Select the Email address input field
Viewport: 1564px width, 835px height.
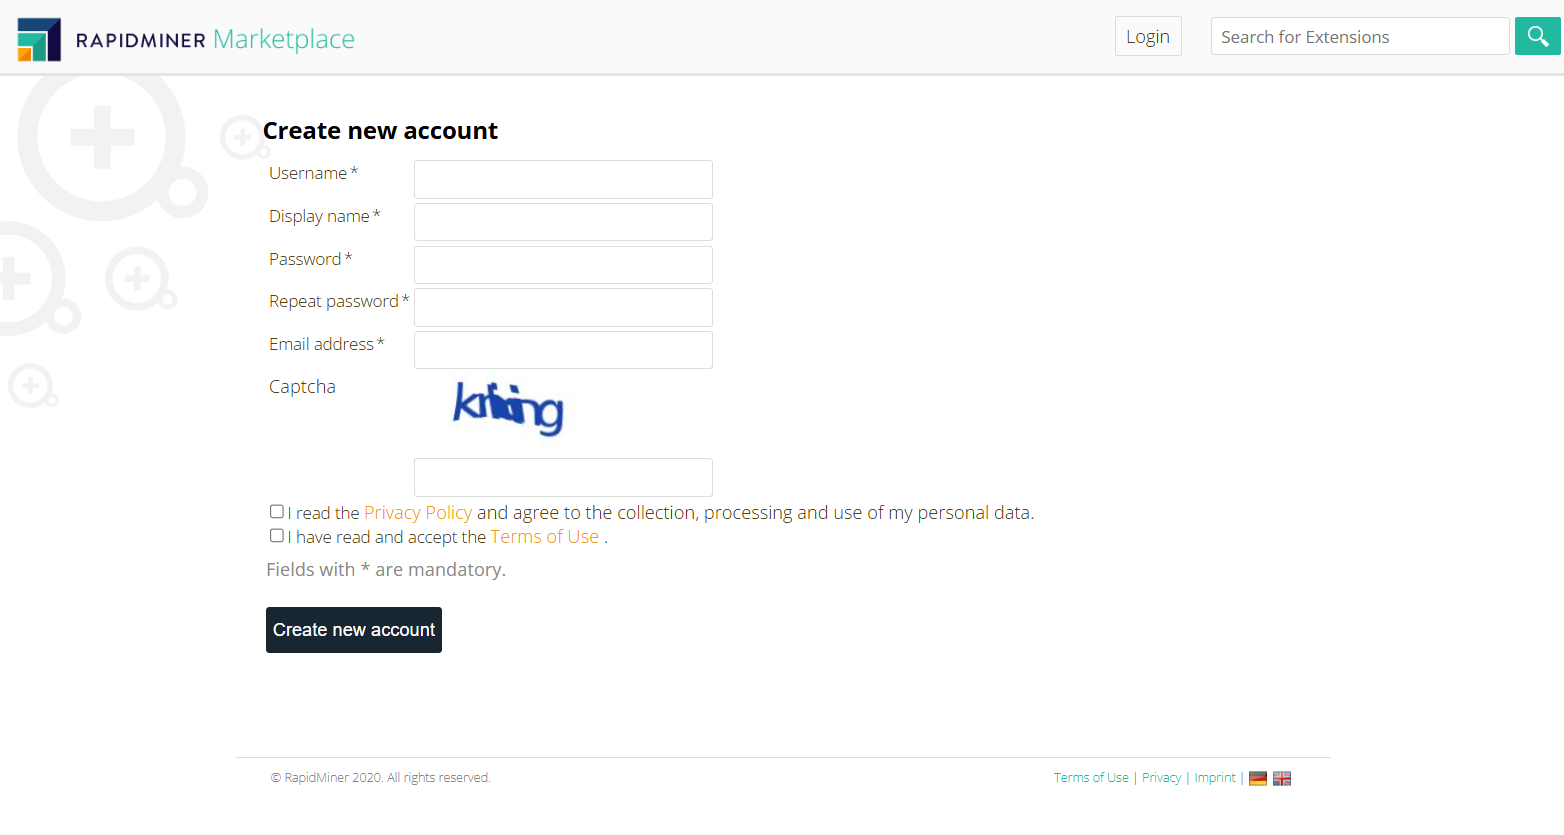click(562, 349)
